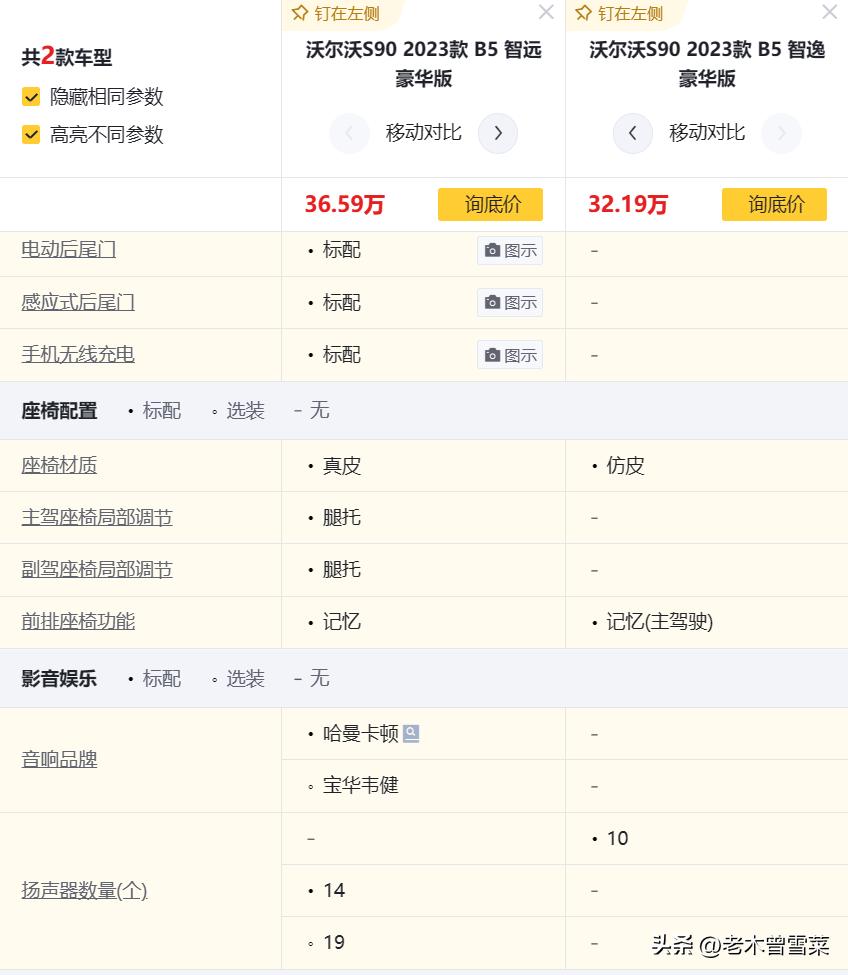848x975 pixels.
Task: Close the 智逸豪华版 comparison card
Action: pyautogui.click(x=829, y=12)
